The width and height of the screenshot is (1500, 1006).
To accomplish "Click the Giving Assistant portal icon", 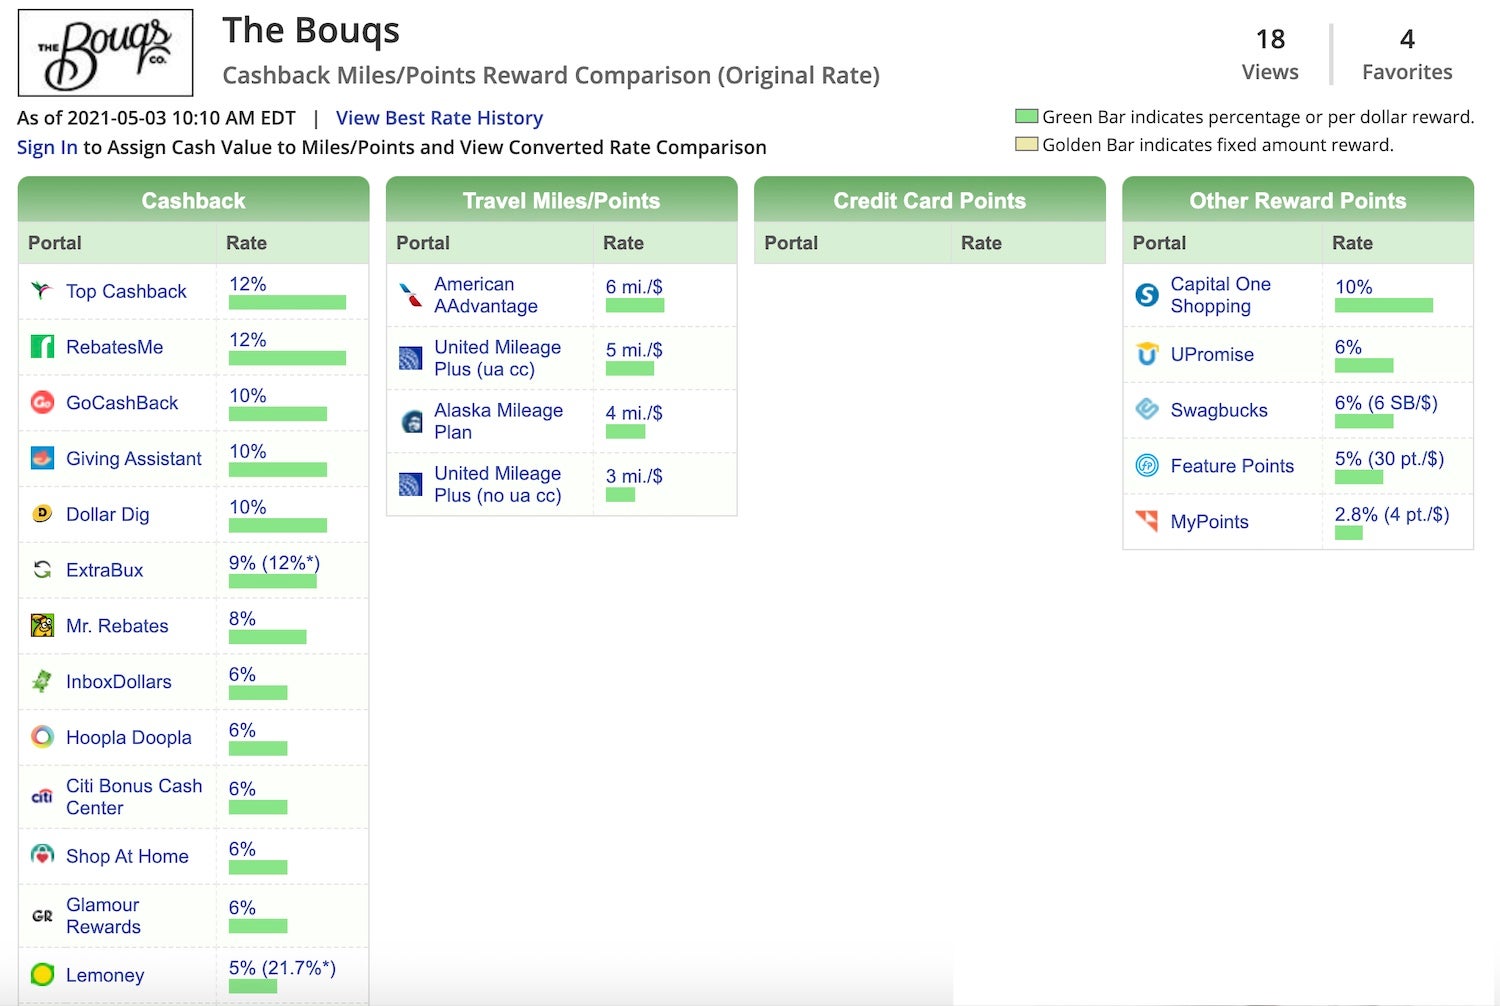I will [x=42, y=458].
